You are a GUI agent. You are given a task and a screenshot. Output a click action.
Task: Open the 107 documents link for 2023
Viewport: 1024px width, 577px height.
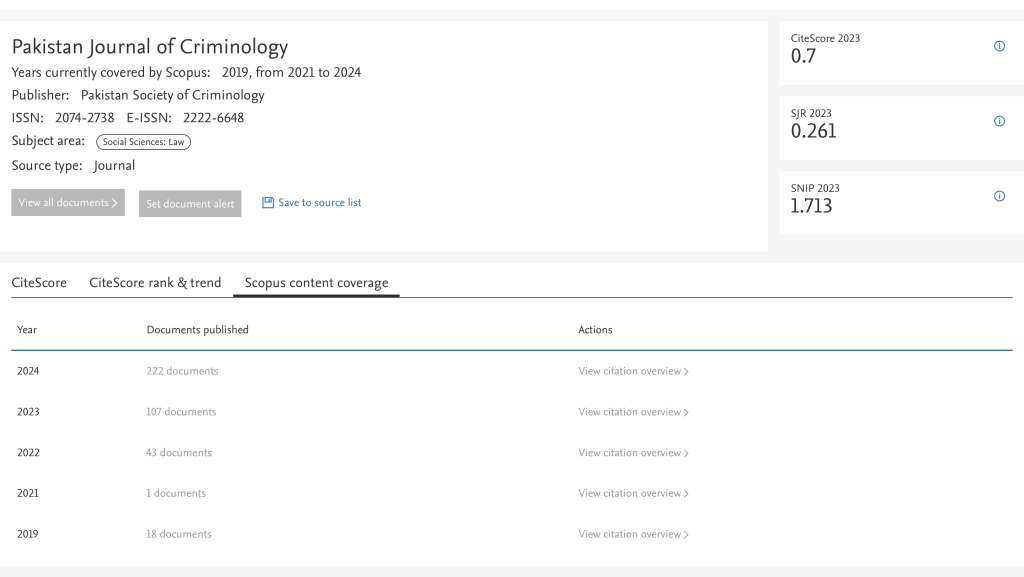[x=181, y=412]
